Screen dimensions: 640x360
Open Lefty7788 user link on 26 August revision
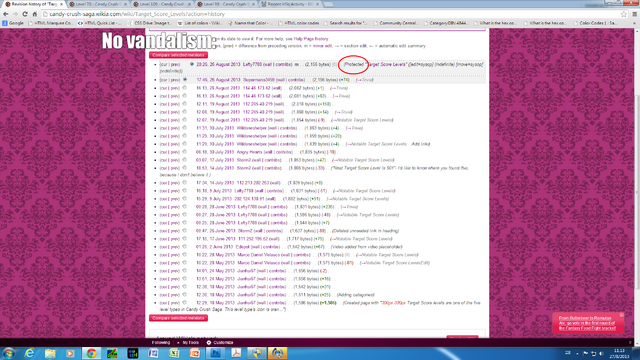point(252,64)
